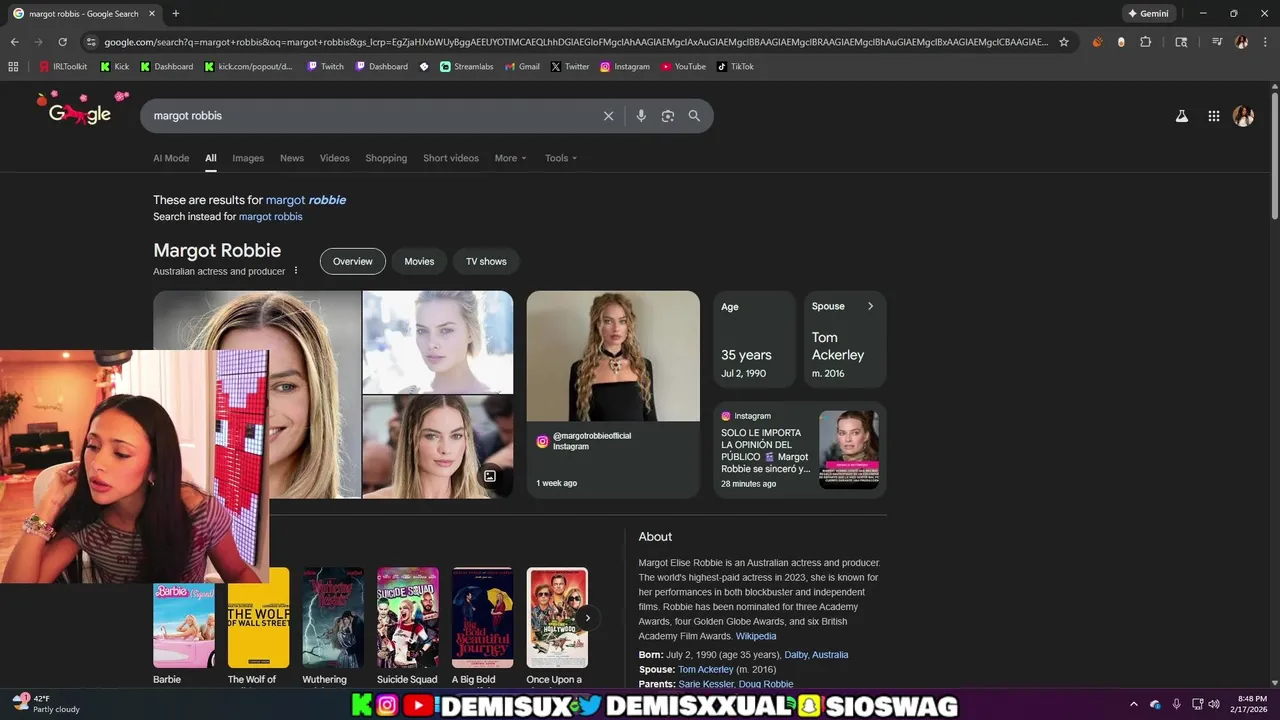Open the Google apps grid
Screen dimensions: 1280x720
coord(1213,116)
